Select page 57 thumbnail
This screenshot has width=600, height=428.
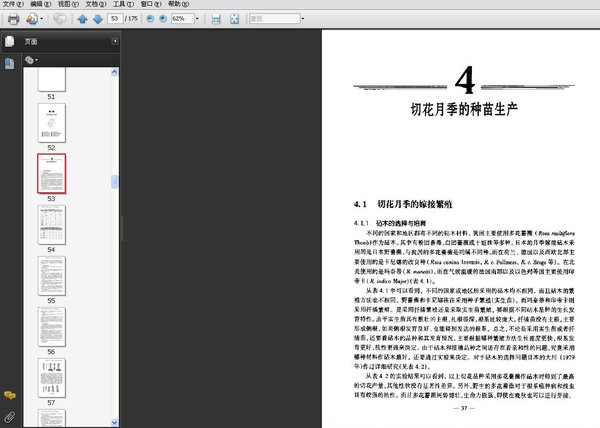click(x=52, y=378)
